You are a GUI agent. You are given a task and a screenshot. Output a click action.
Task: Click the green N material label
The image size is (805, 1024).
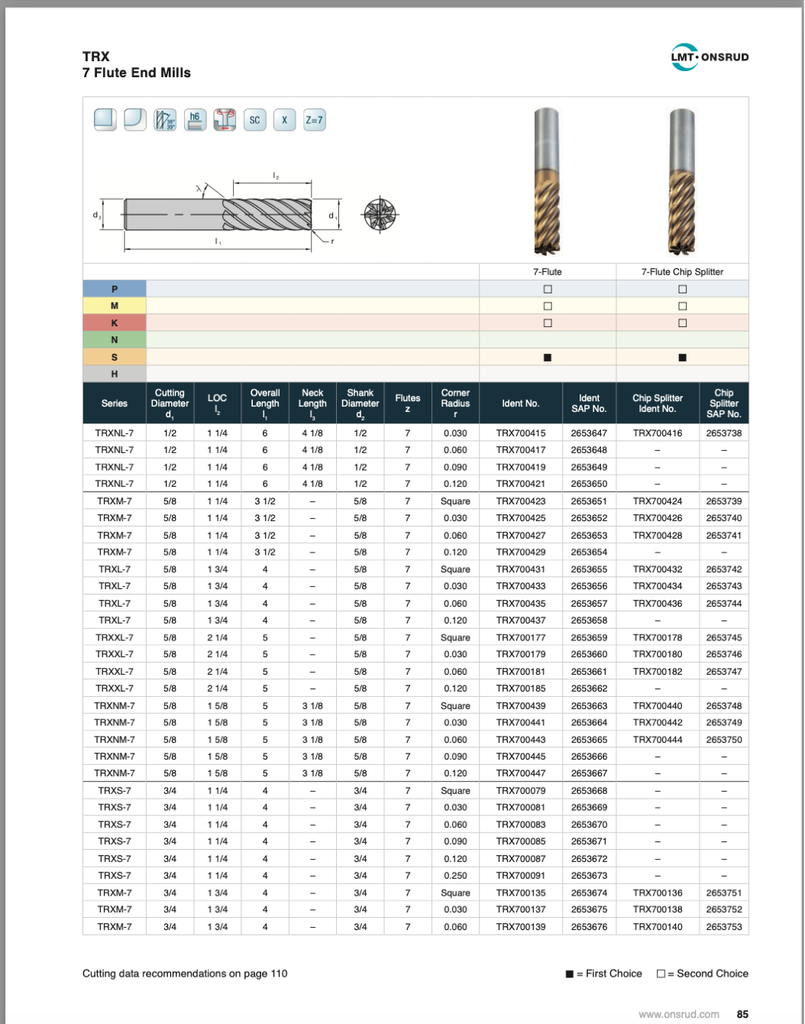pos(114,340)
